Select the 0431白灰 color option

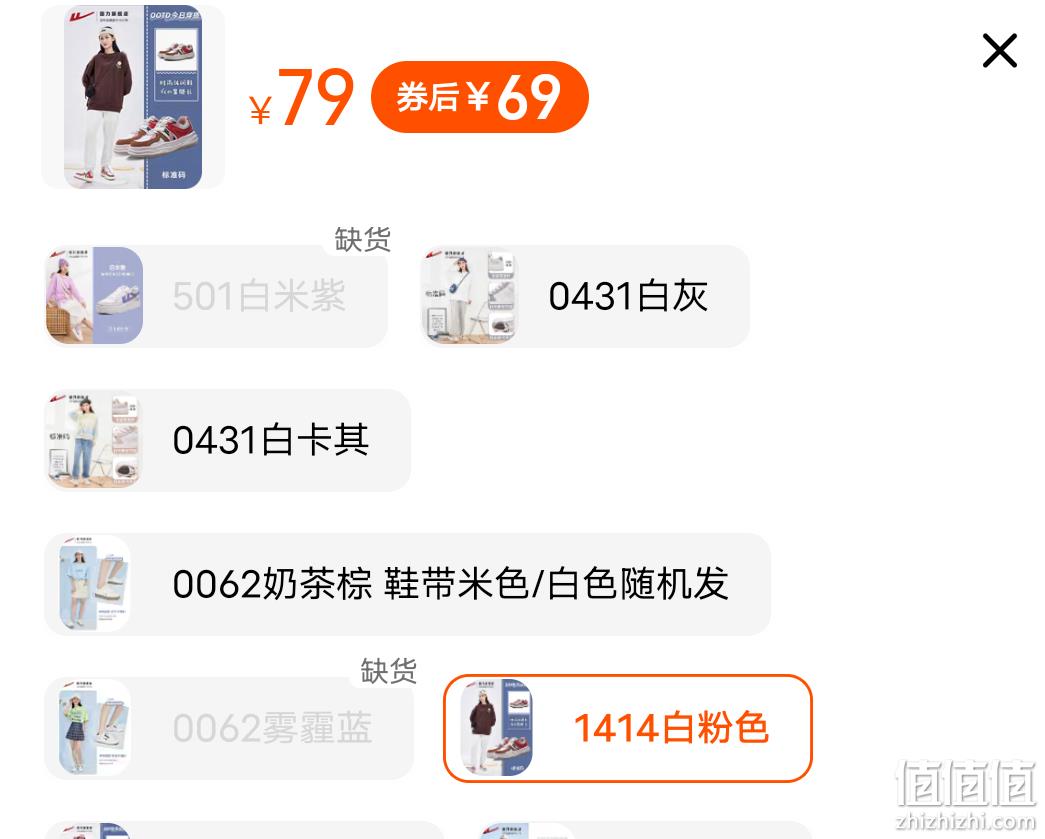pyautogui.click(x=586, y=296)
